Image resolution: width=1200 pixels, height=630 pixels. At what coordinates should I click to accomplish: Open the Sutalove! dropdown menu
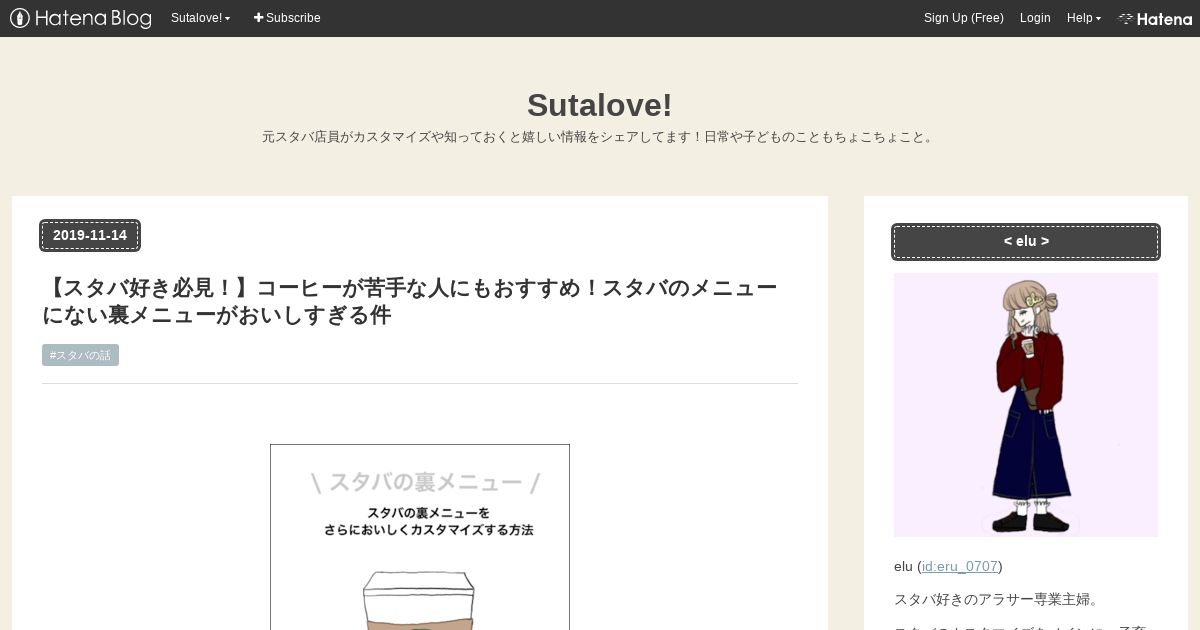[x=200, y=18]
